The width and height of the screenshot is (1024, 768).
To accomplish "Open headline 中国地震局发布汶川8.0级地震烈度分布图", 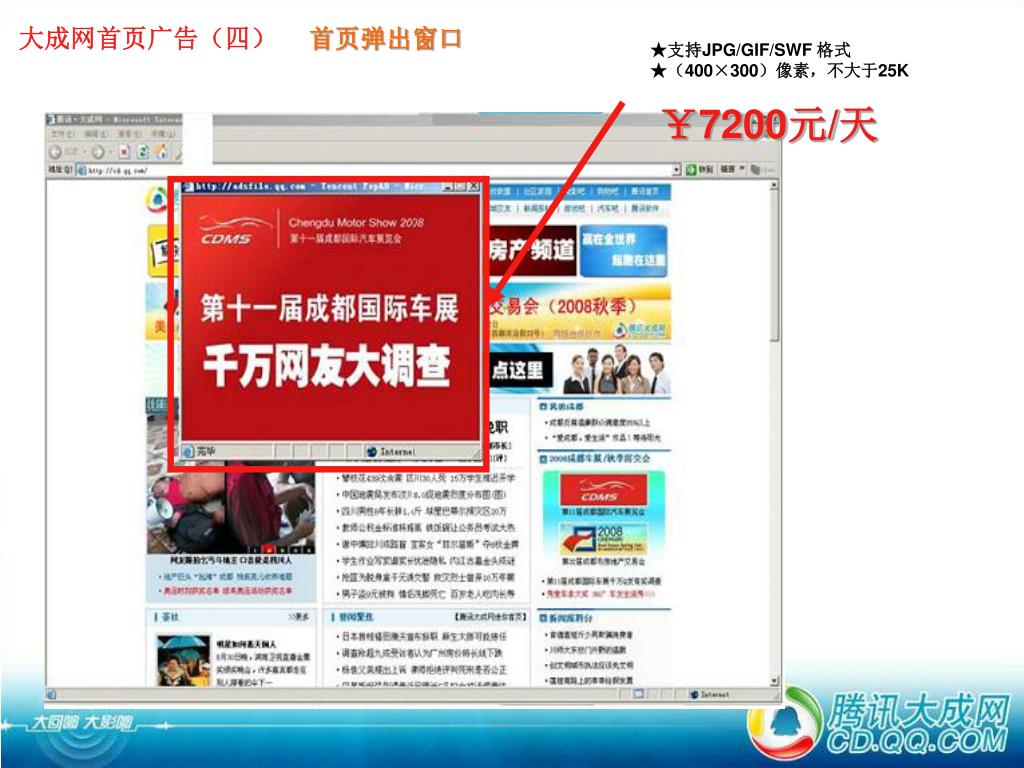I will coord(423,494).
